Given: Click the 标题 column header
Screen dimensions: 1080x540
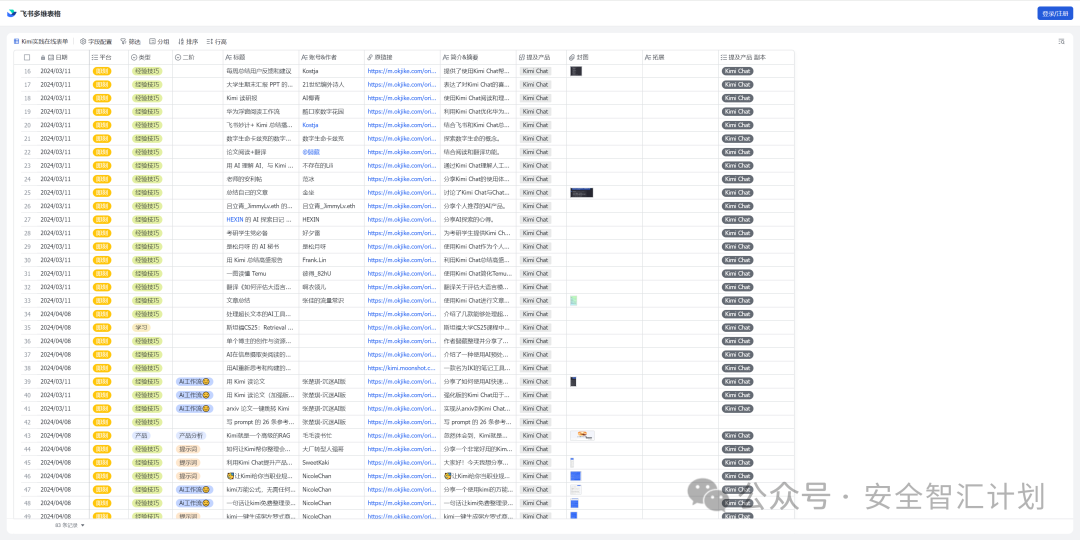Looking at the screenshot, I should 260,57.
